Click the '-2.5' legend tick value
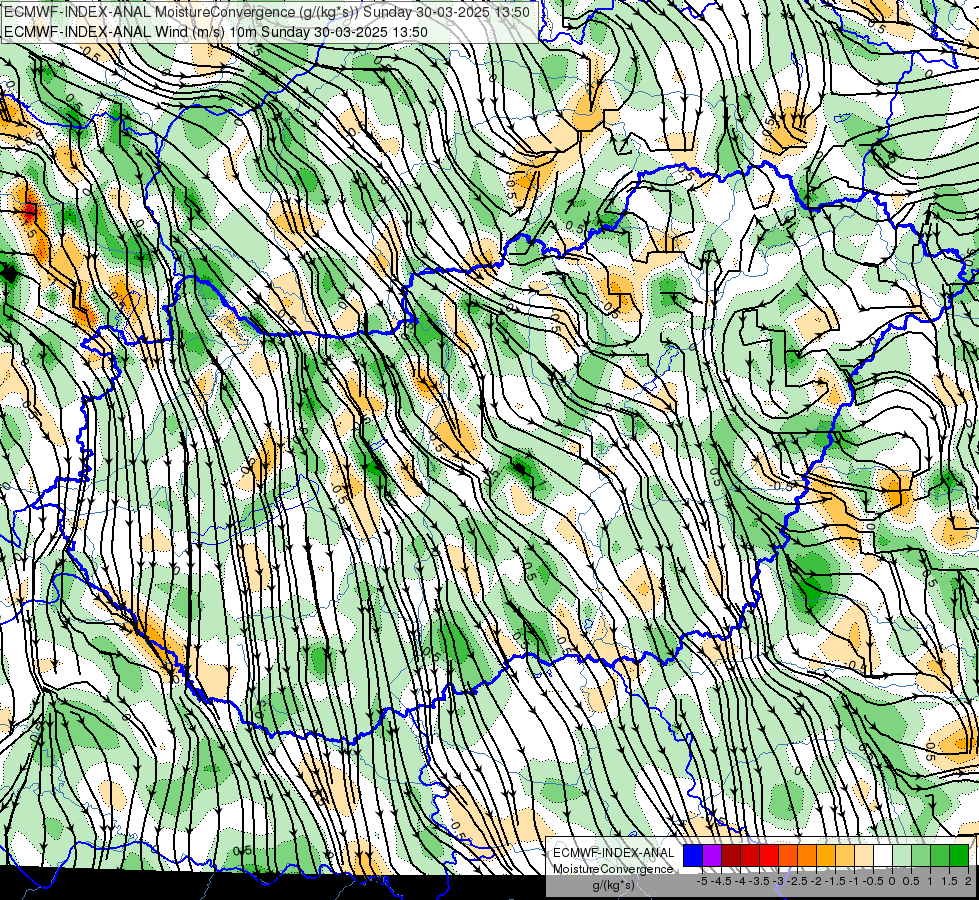This screenshot has height=900, width=979. click(x=797, y=881)
